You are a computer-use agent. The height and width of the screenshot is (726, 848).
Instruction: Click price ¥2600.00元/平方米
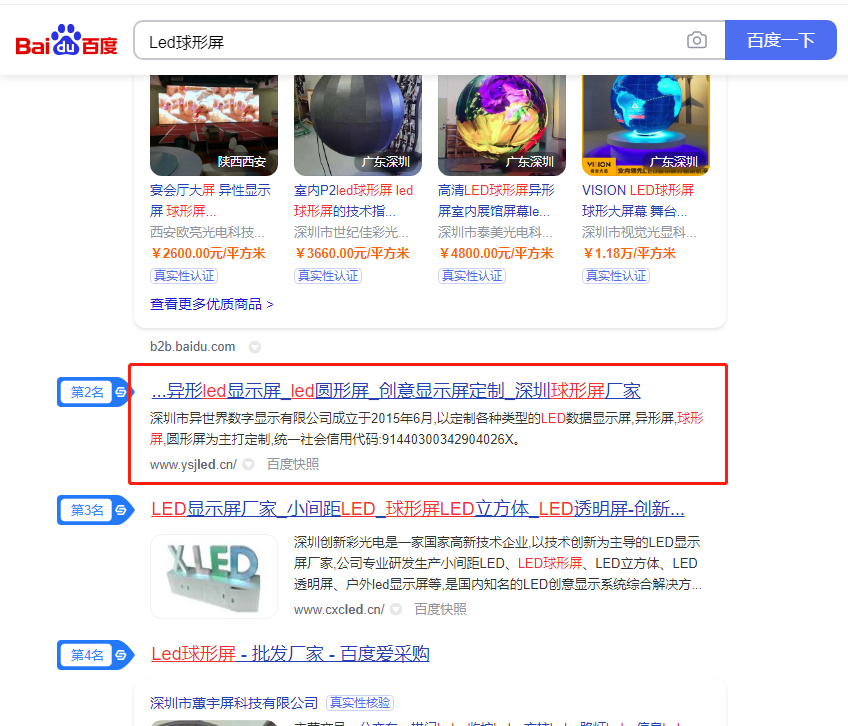click(208, 253)
